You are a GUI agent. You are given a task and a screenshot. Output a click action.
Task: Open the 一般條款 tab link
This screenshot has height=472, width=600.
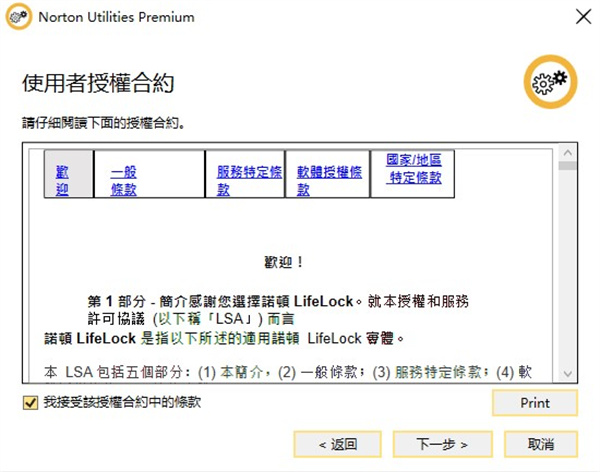click(124, 180)
